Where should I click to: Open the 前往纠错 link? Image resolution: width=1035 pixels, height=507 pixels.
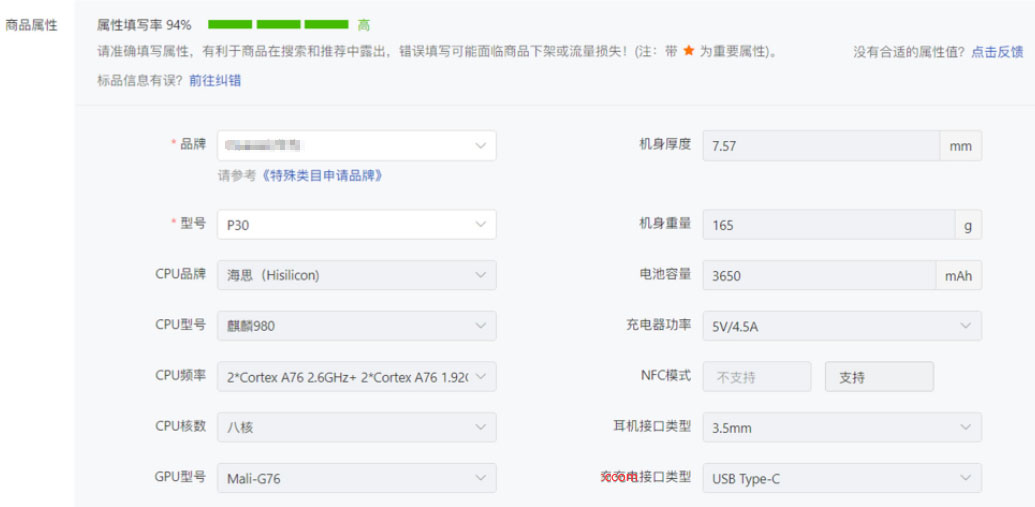pyautogui.click(x=215, y=81)
